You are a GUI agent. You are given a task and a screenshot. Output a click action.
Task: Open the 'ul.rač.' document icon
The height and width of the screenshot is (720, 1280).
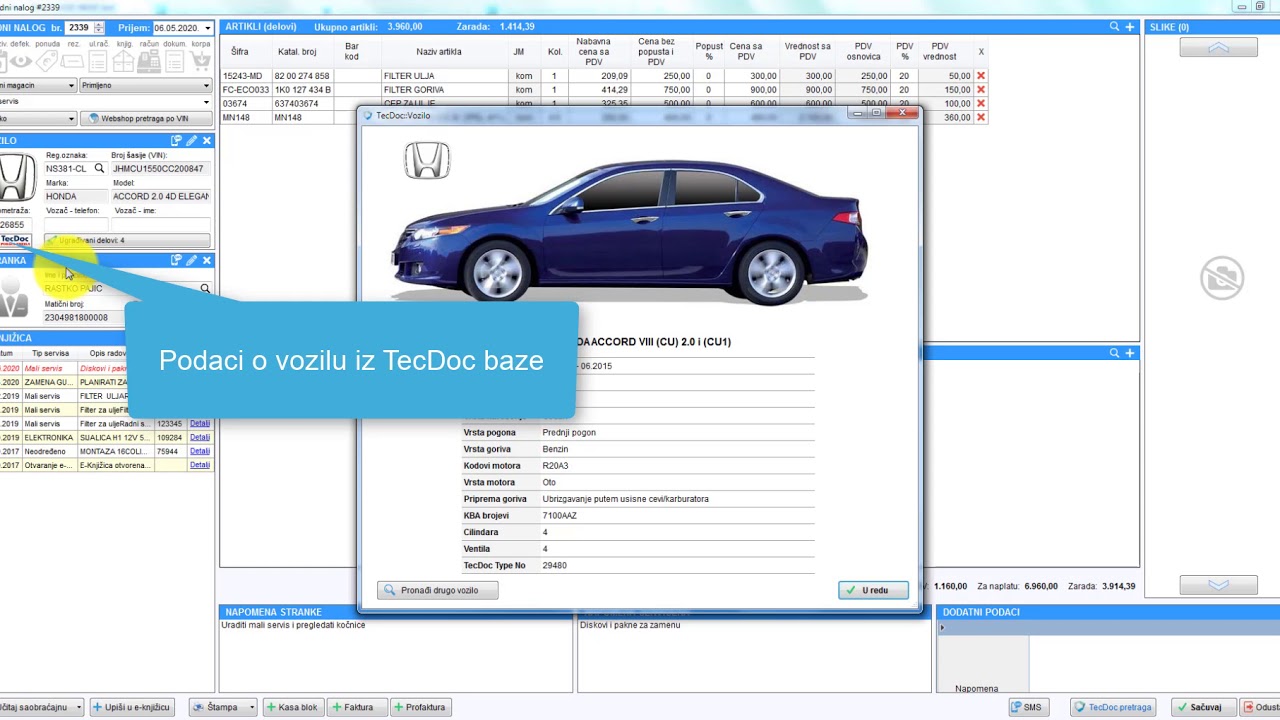point(98,62)
